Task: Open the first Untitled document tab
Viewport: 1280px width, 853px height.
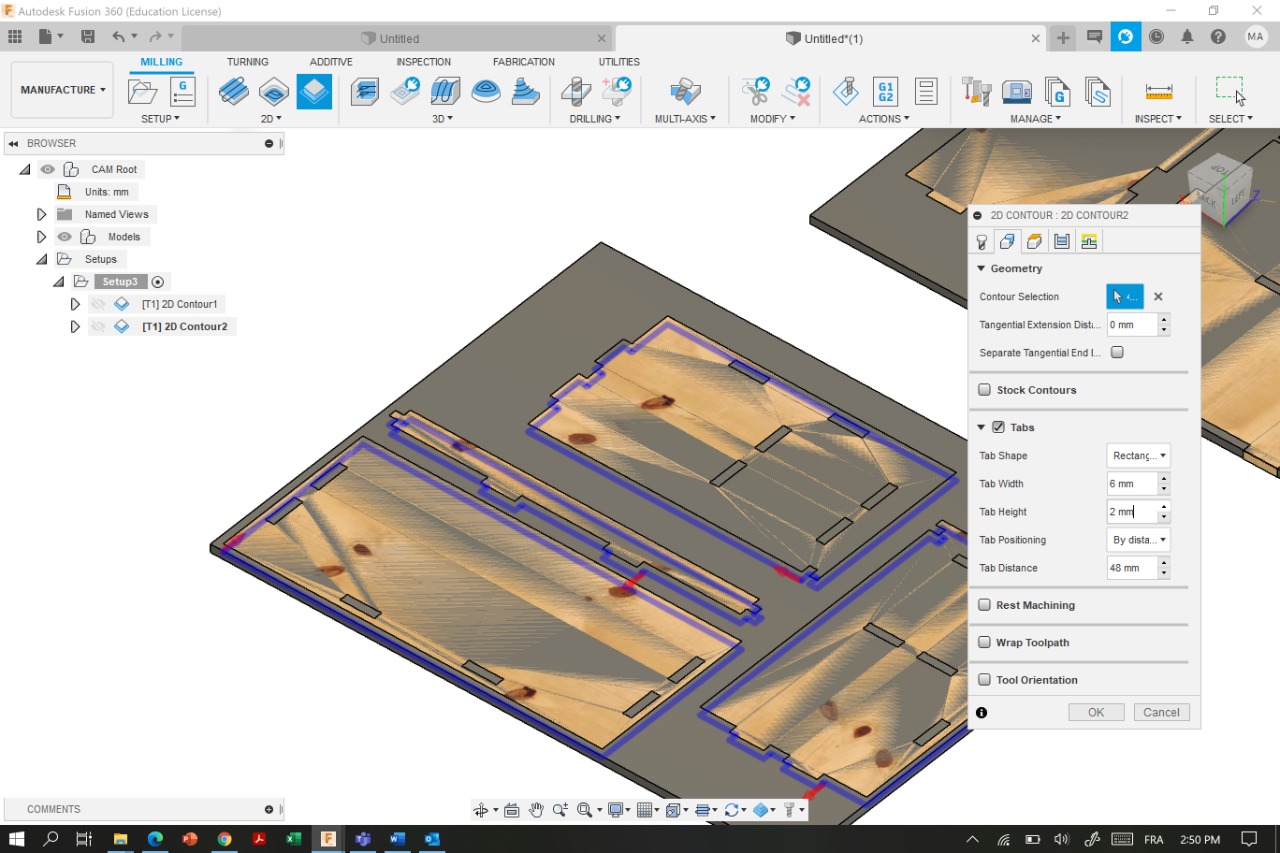Action: pyautogui.click(x=399, y=38)
